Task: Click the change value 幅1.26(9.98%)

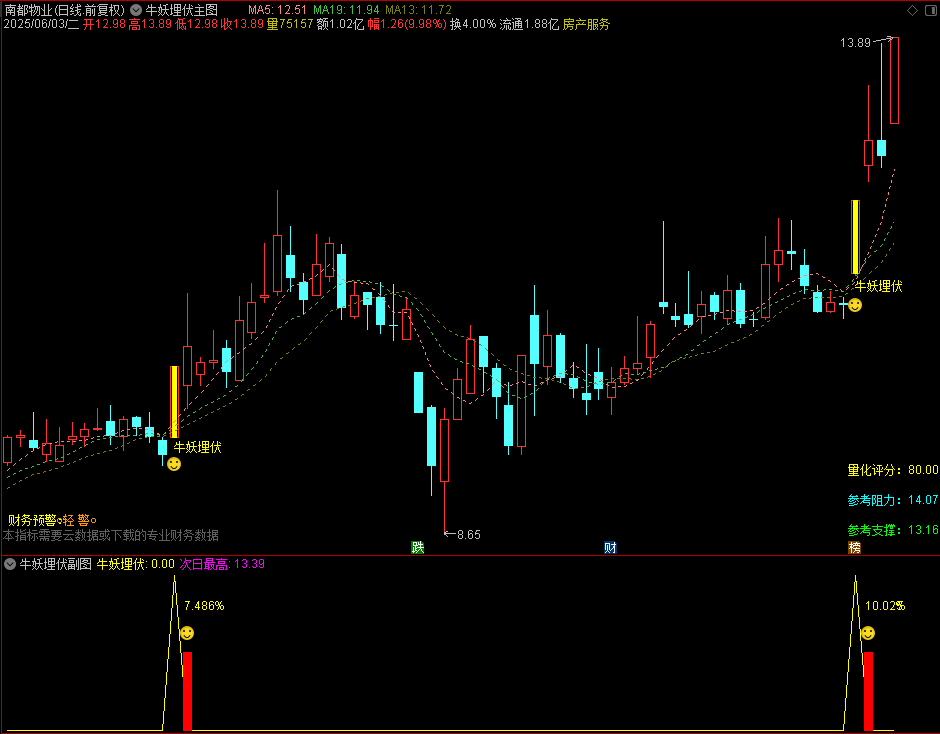Action: (407, 25)
